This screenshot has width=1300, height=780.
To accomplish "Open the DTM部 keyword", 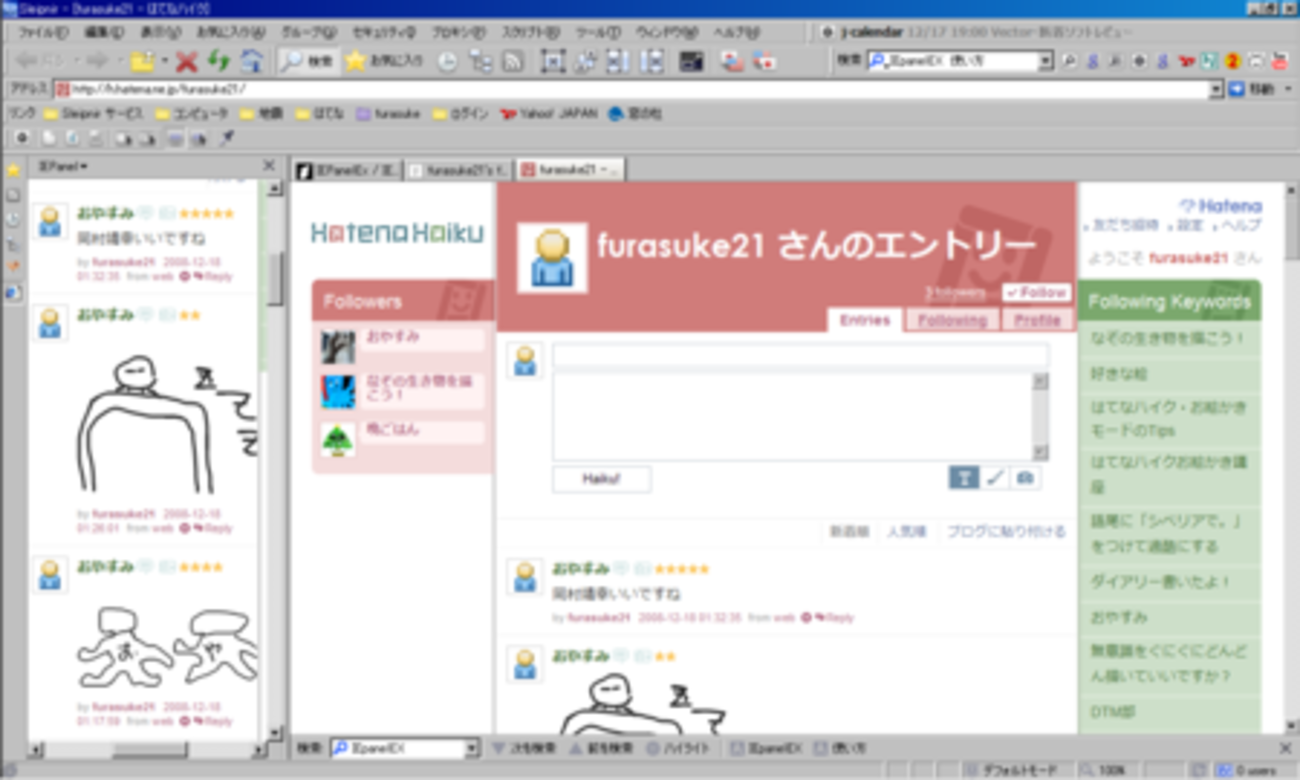I will tap(1113, 713).
